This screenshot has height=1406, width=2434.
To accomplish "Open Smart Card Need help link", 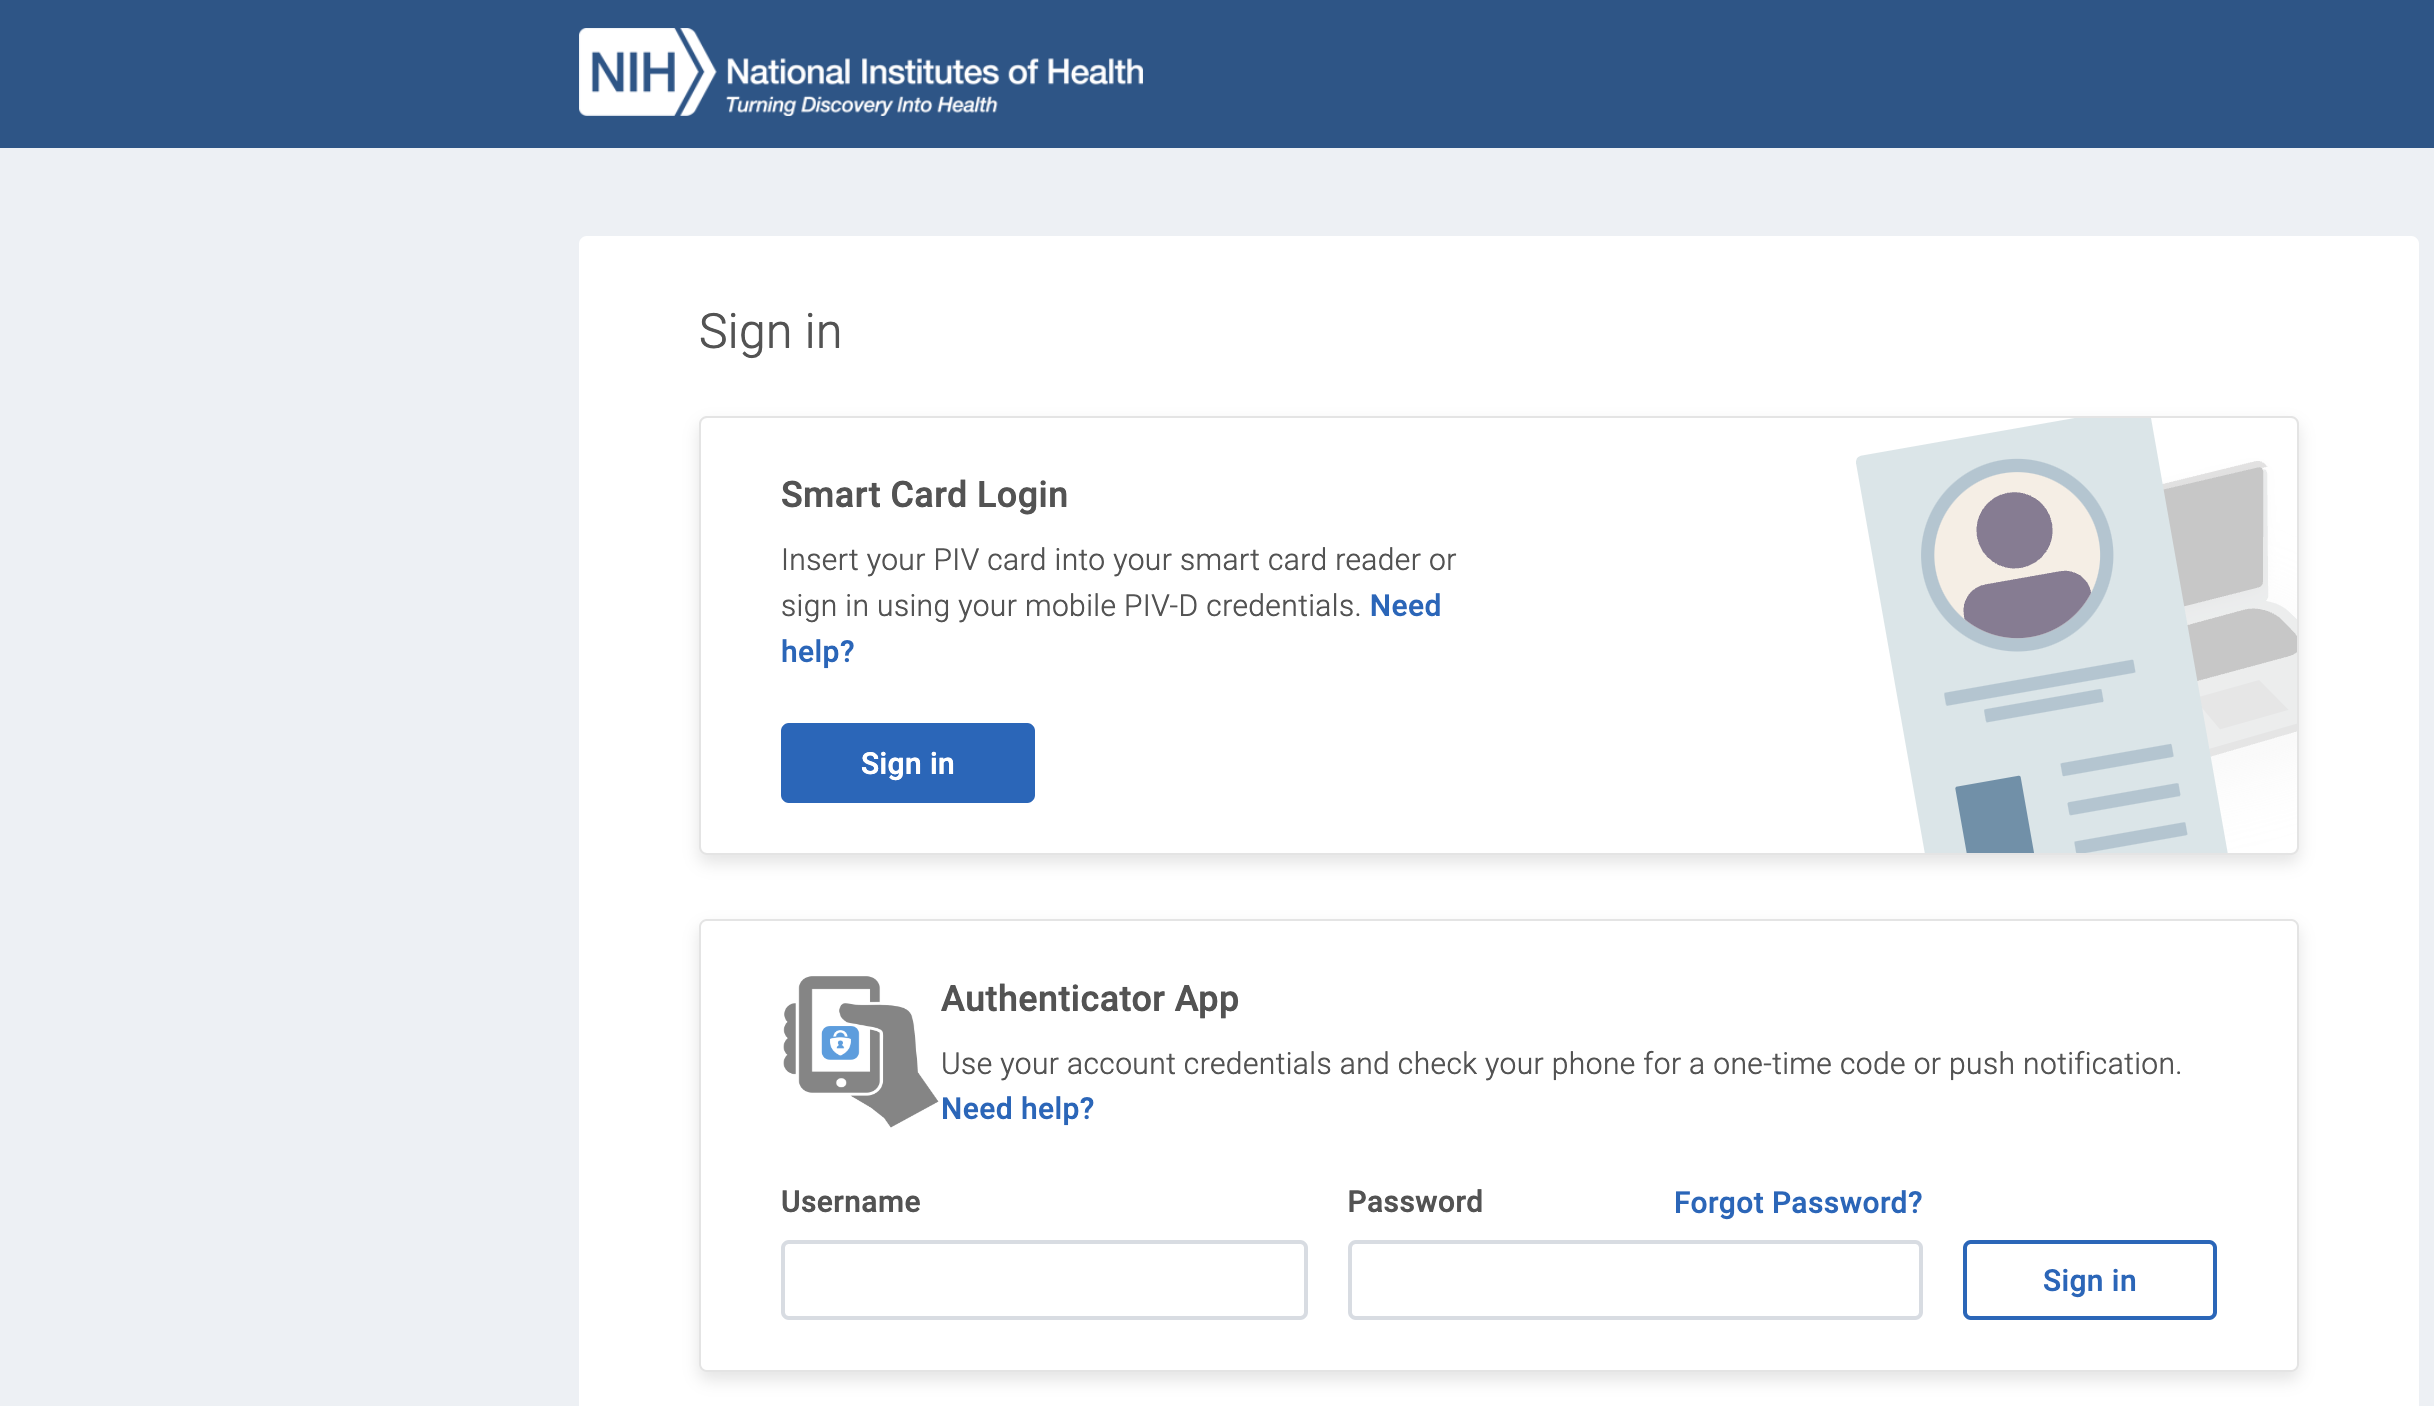I will pos(1404,606).
